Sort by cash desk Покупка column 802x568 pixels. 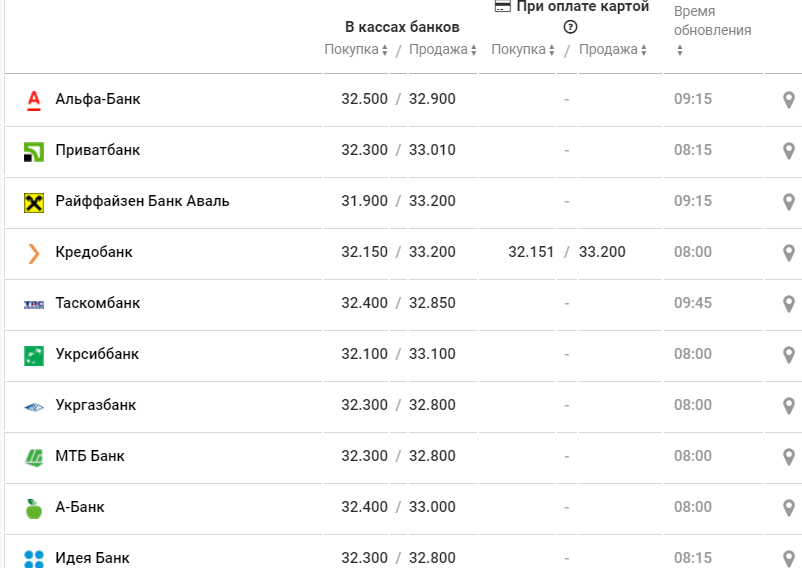coord(356,50)
